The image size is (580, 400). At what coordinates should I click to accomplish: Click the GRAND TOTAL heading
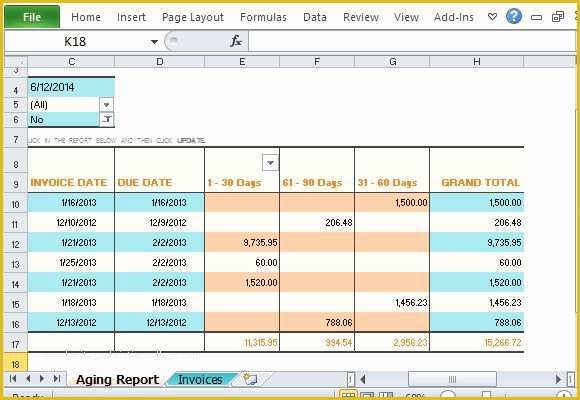click(480, 183)
